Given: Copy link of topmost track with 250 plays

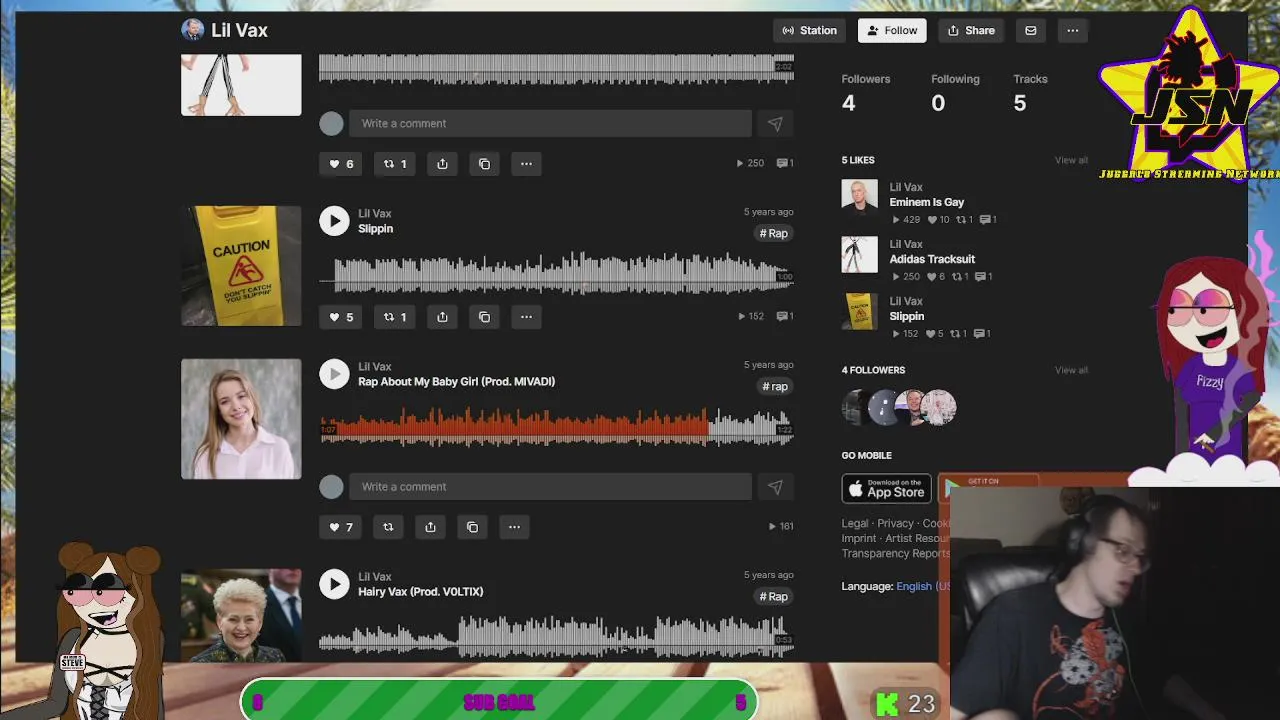Looking at the screenshot, I should (x=484, y=164).
